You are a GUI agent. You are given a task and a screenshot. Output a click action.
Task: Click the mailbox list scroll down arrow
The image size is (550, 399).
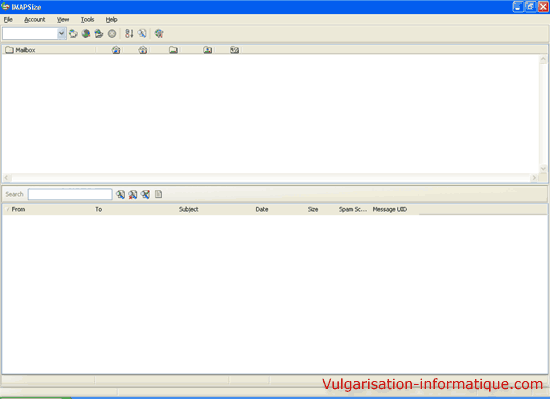pyautogui.click(x=543, y=169)
